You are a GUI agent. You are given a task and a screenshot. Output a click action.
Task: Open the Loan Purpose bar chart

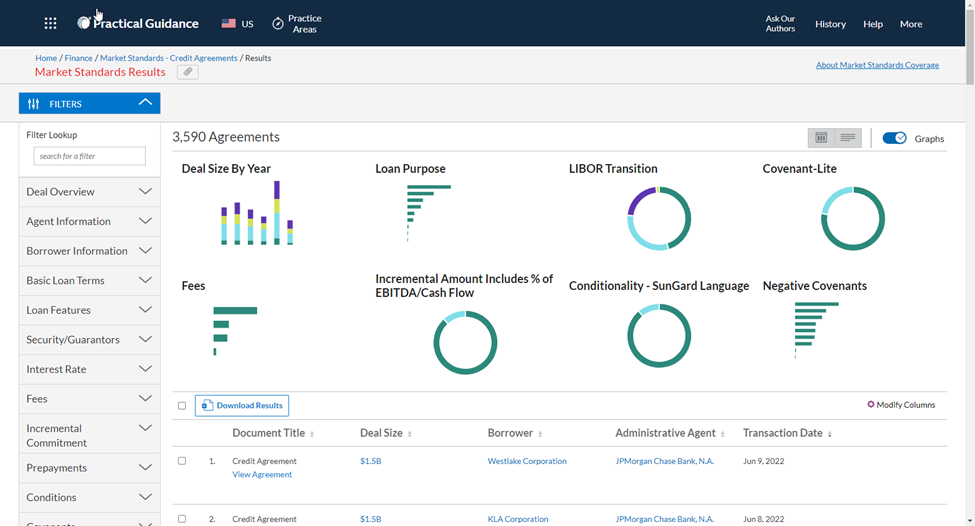click(428, 213)
